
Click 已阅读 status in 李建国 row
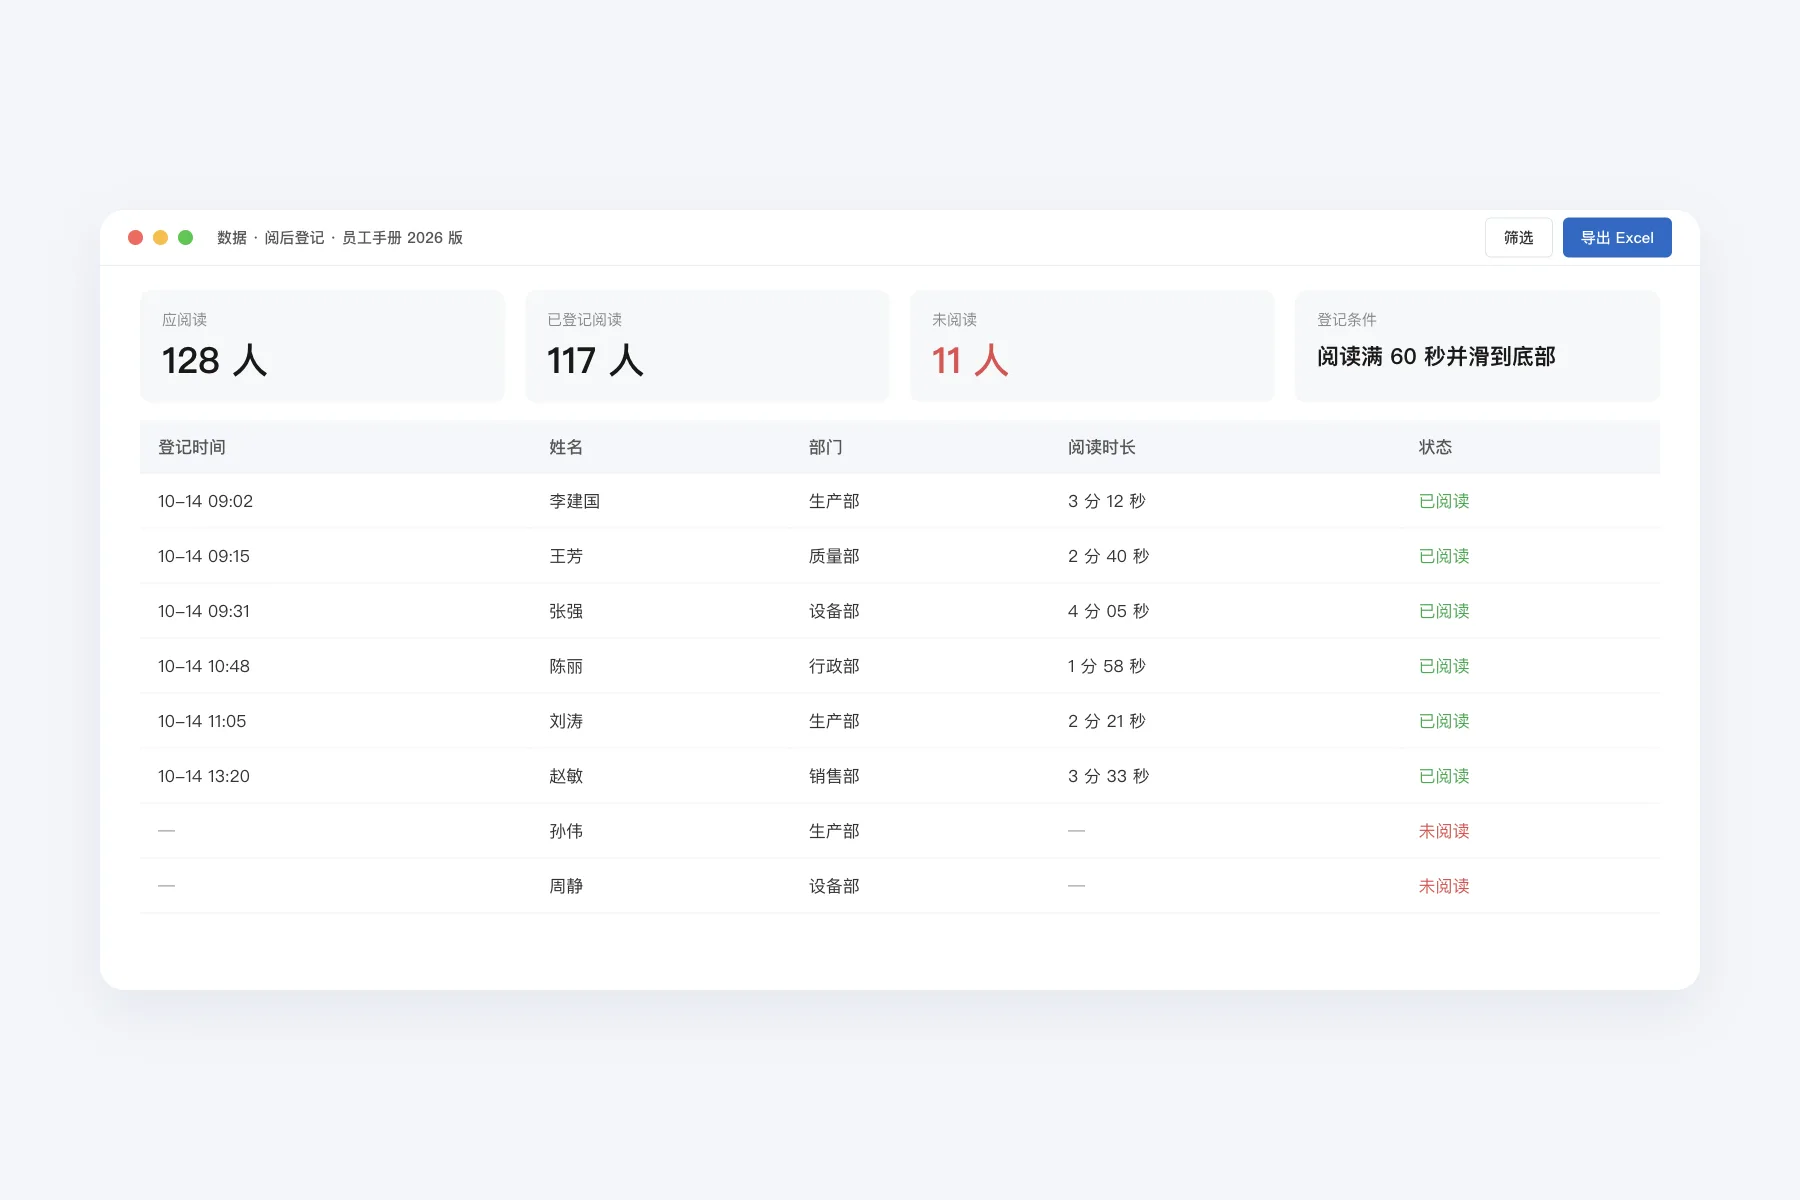pyautogui.click(x=1444, y=501)
